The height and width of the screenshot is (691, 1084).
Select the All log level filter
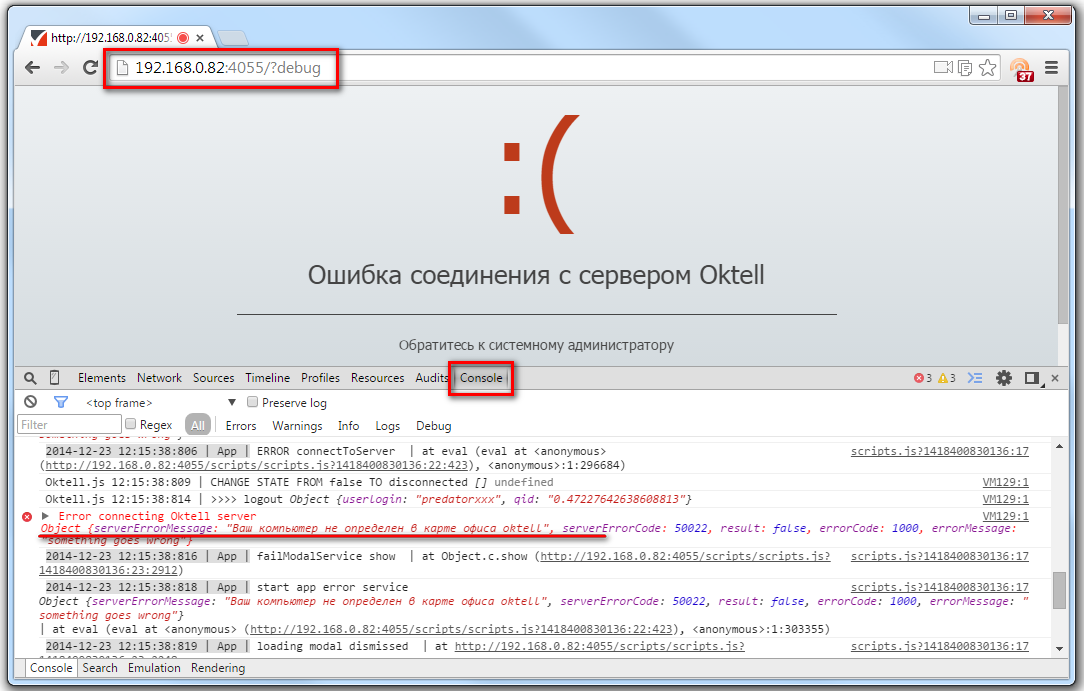click(198, 425)
